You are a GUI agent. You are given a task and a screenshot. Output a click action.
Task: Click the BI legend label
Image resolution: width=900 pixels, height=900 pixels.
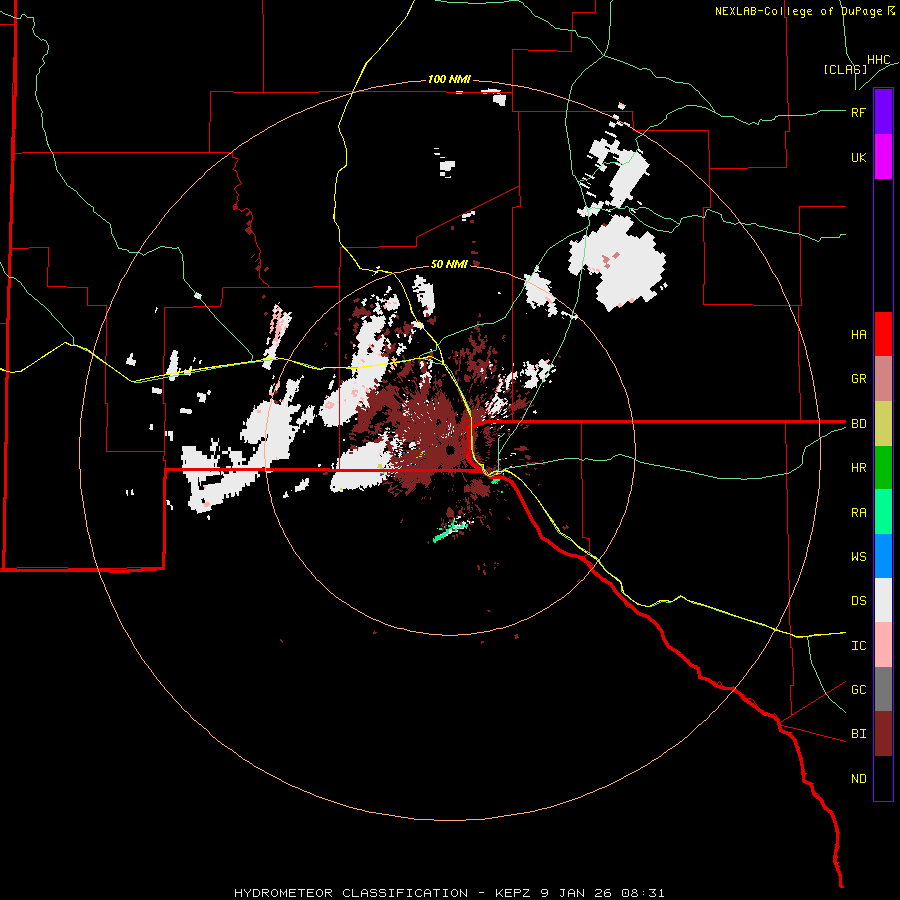point(858,734)
